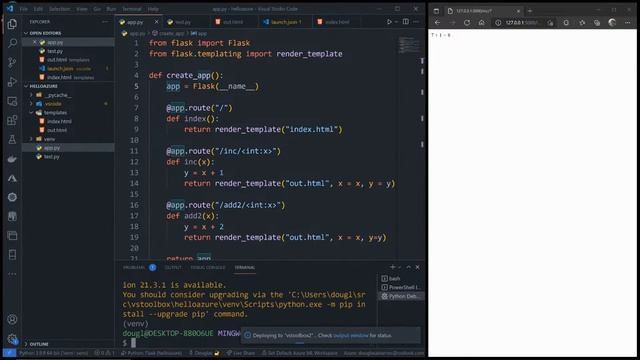The width and height of the screenshot is (640, 360).
Task: Open the Explorer view in activity bar
Action: click(12, 24)
